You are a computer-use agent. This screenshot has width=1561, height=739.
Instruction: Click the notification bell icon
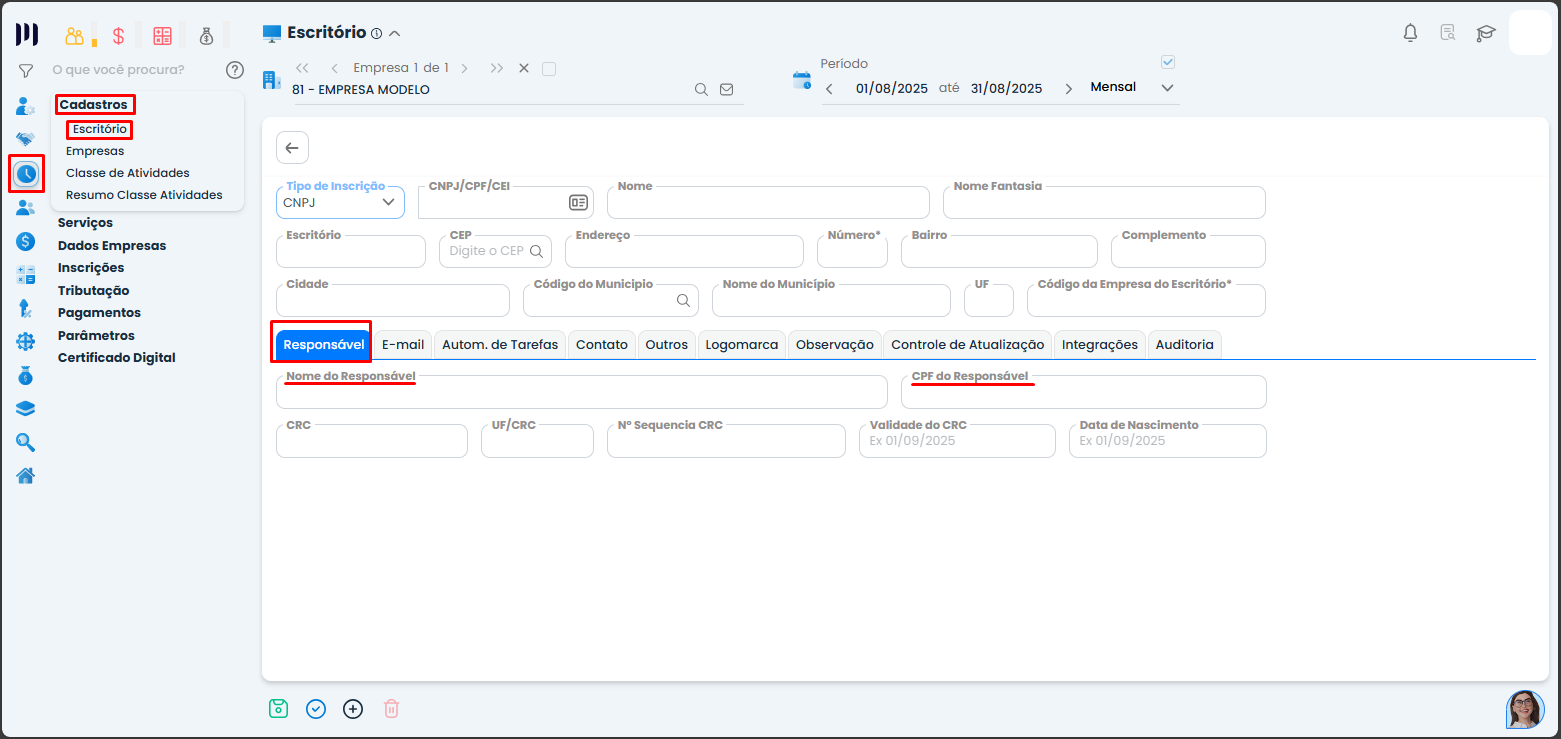tap(1410, 33)
